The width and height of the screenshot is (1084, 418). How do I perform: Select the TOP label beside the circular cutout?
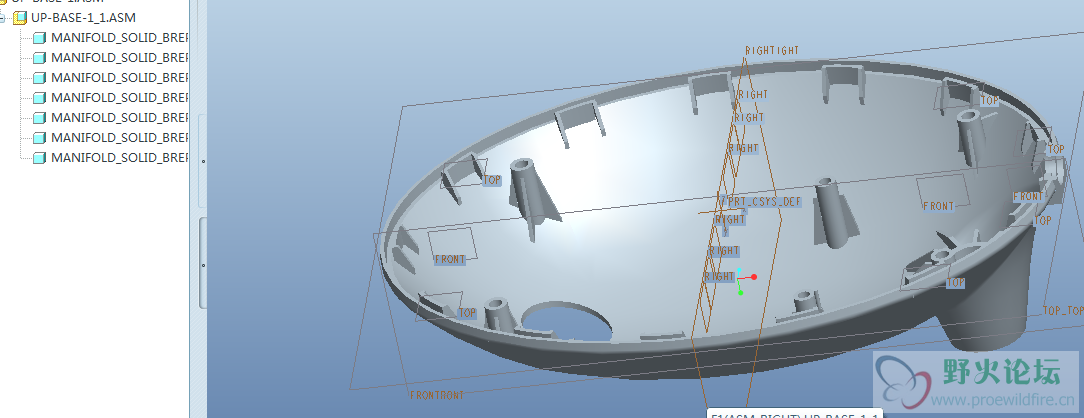pyautogui.click(x=467, y=313)
